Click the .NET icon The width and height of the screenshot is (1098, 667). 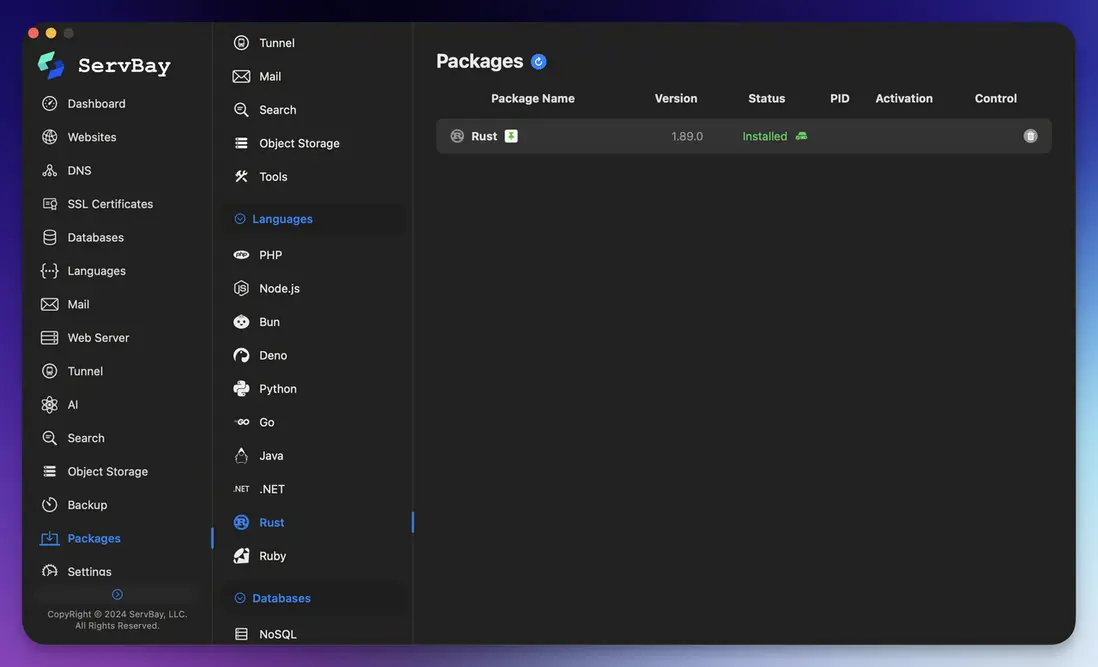[242, 489]
